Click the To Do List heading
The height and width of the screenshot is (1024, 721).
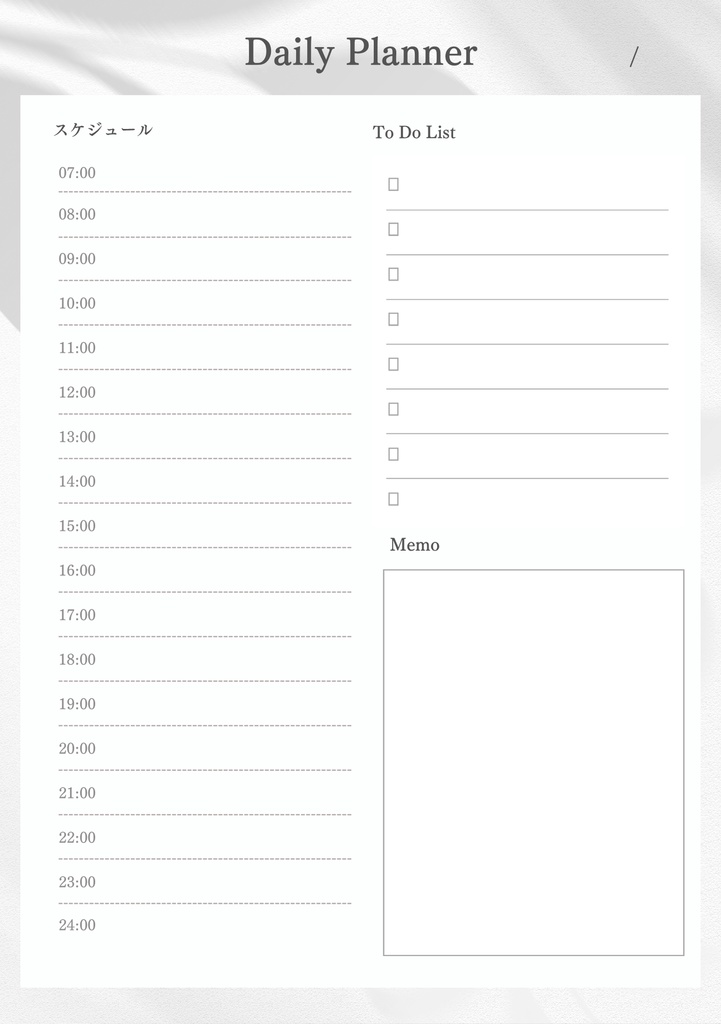pyautogui.click(x=414, y=132)
